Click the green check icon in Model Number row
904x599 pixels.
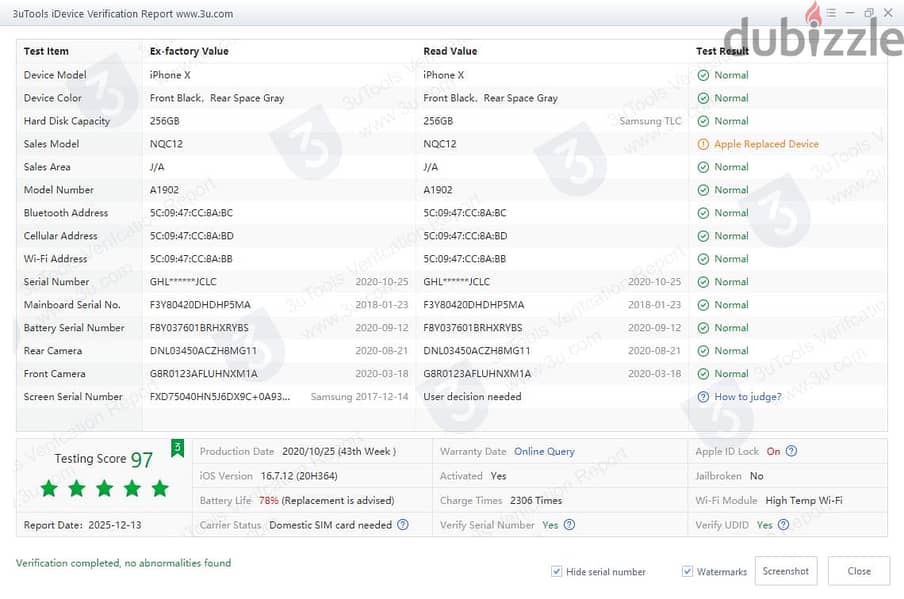(x=703, y=190)
